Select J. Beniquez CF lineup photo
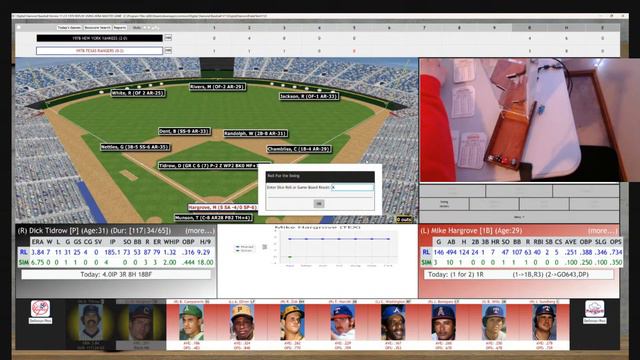Viewport: 640px width, 360px height. coord(443,322)
